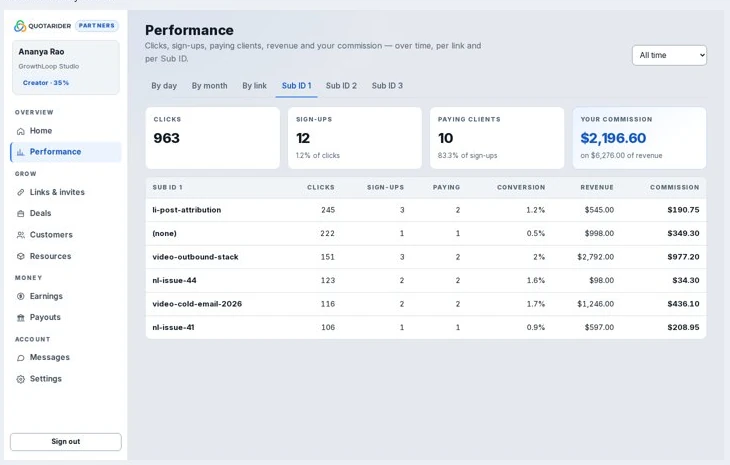Click the Ananya Rao profile card
The image size is (730, 465).
[66, 67]
